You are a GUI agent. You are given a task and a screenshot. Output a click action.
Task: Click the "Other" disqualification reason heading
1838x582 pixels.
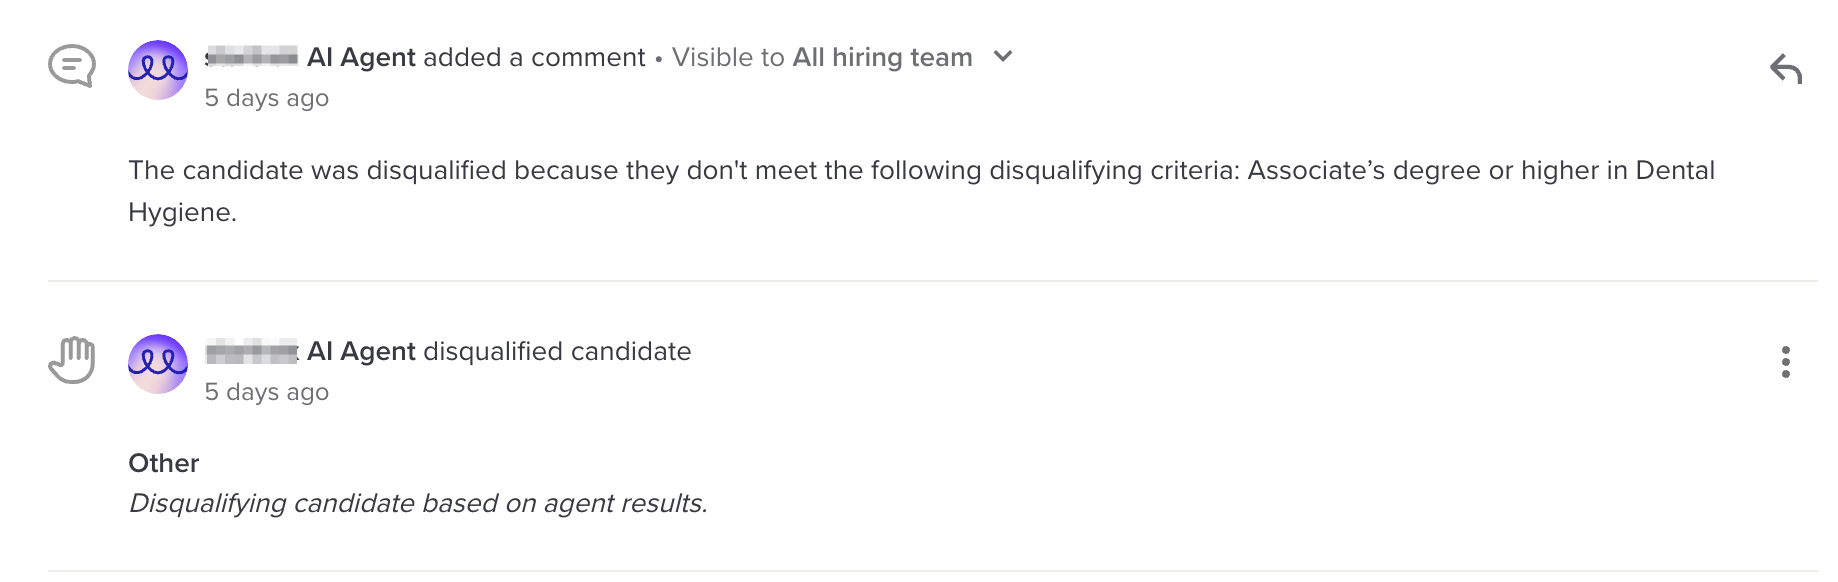[x=164, y=463]
